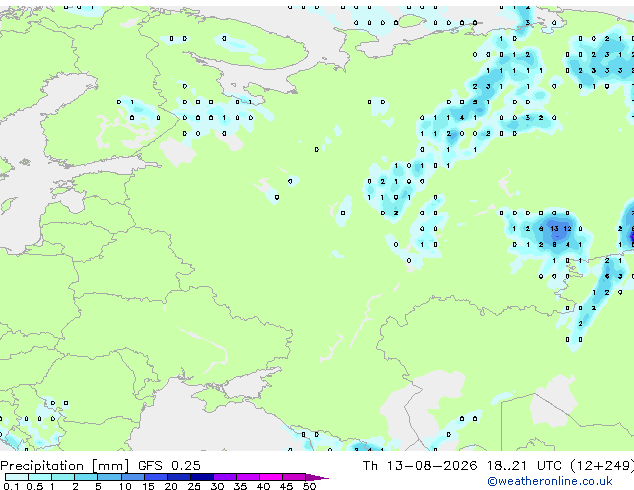
Task: Select the 40–45 mm magenta legend swatch
Action: [x=271, y=477]
